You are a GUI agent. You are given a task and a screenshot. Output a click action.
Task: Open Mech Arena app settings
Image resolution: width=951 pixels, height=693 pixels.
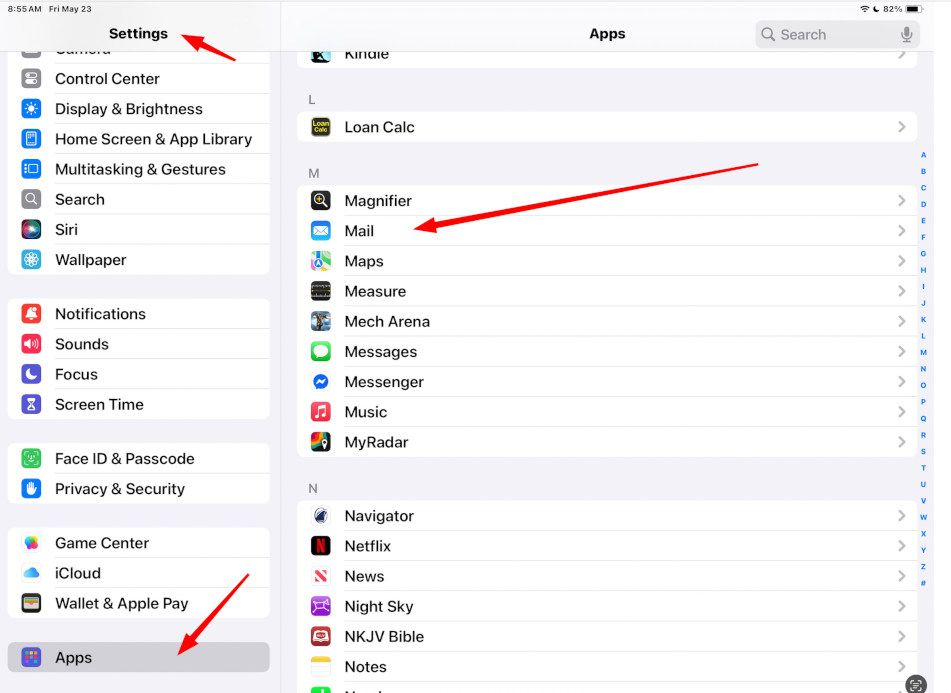point(607,321)
